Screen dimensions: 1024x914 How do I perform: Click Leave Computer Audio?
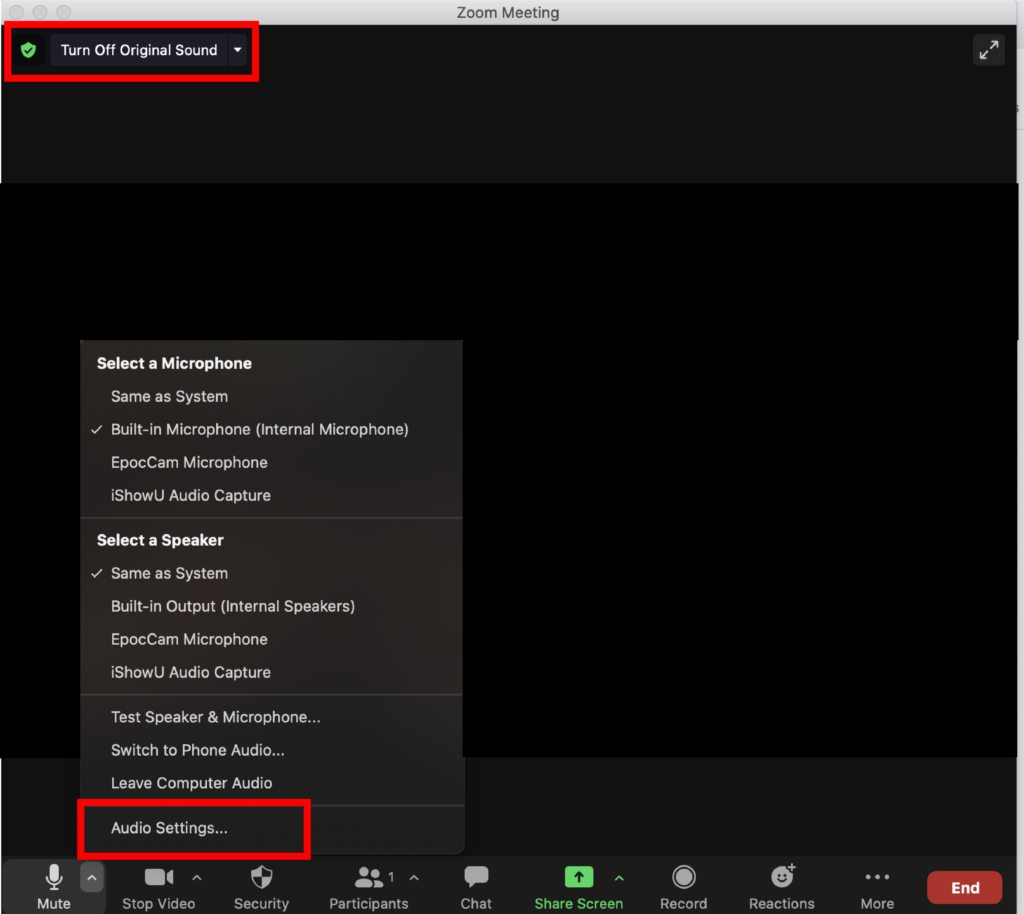[x=271, y=783]
